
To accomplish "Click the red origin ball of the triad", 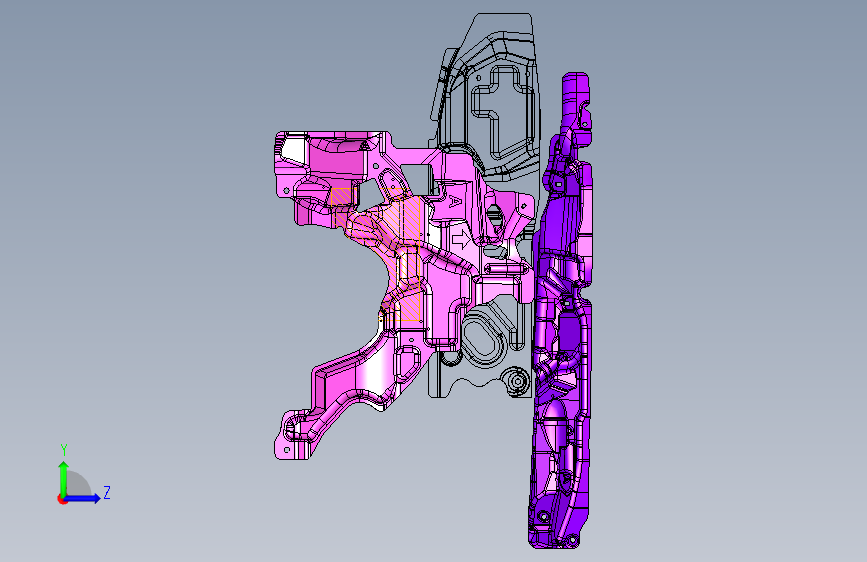I will click(x=62, y=499).
